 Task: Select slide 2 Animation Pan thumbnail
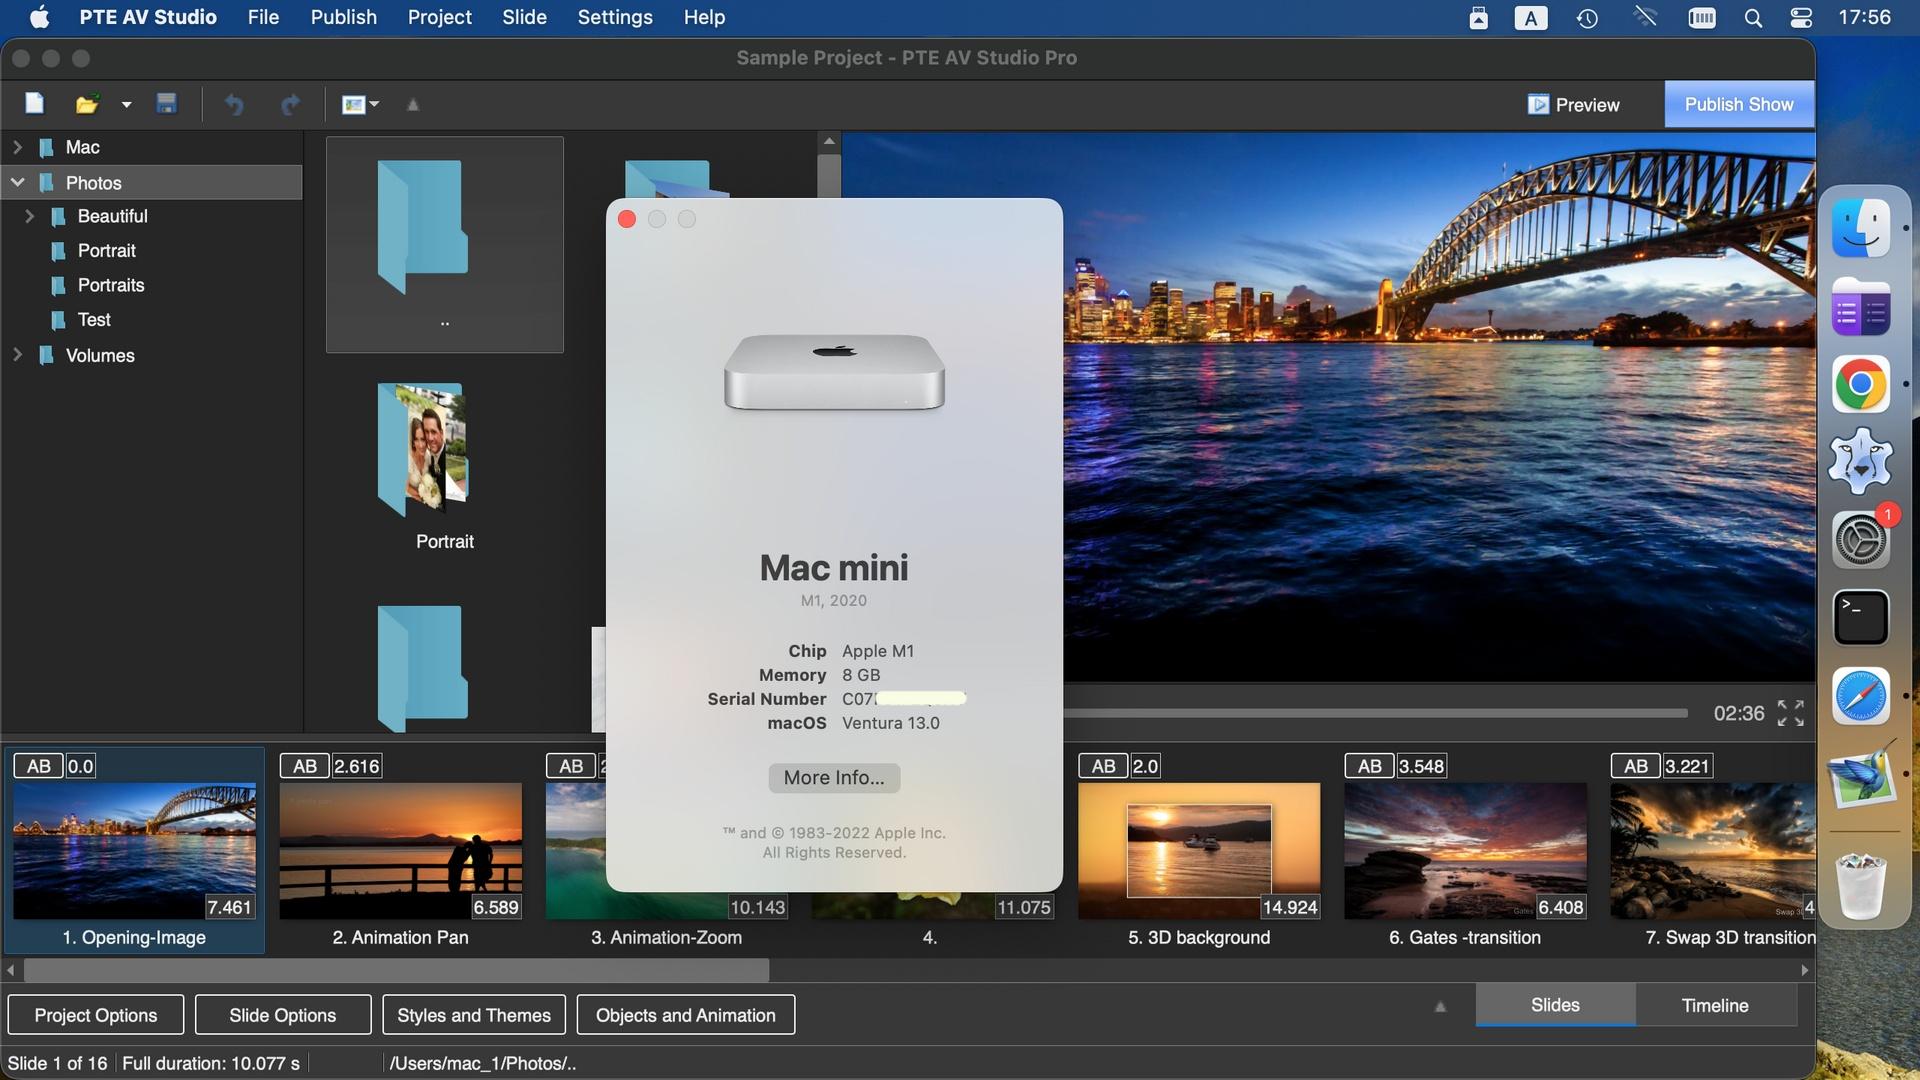pos(400,851)
